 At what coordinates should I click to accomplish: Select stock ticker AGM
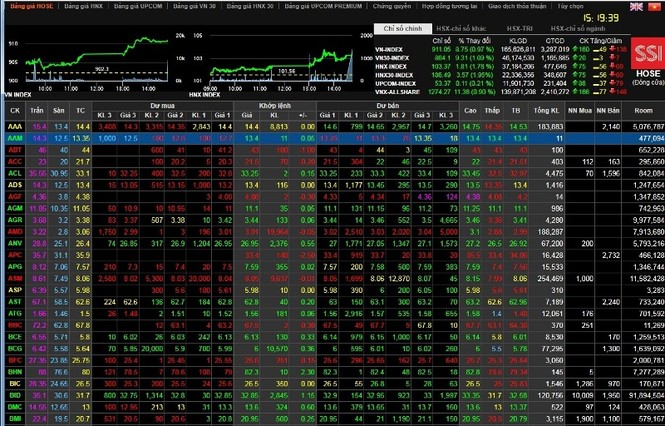click(15, 208)
